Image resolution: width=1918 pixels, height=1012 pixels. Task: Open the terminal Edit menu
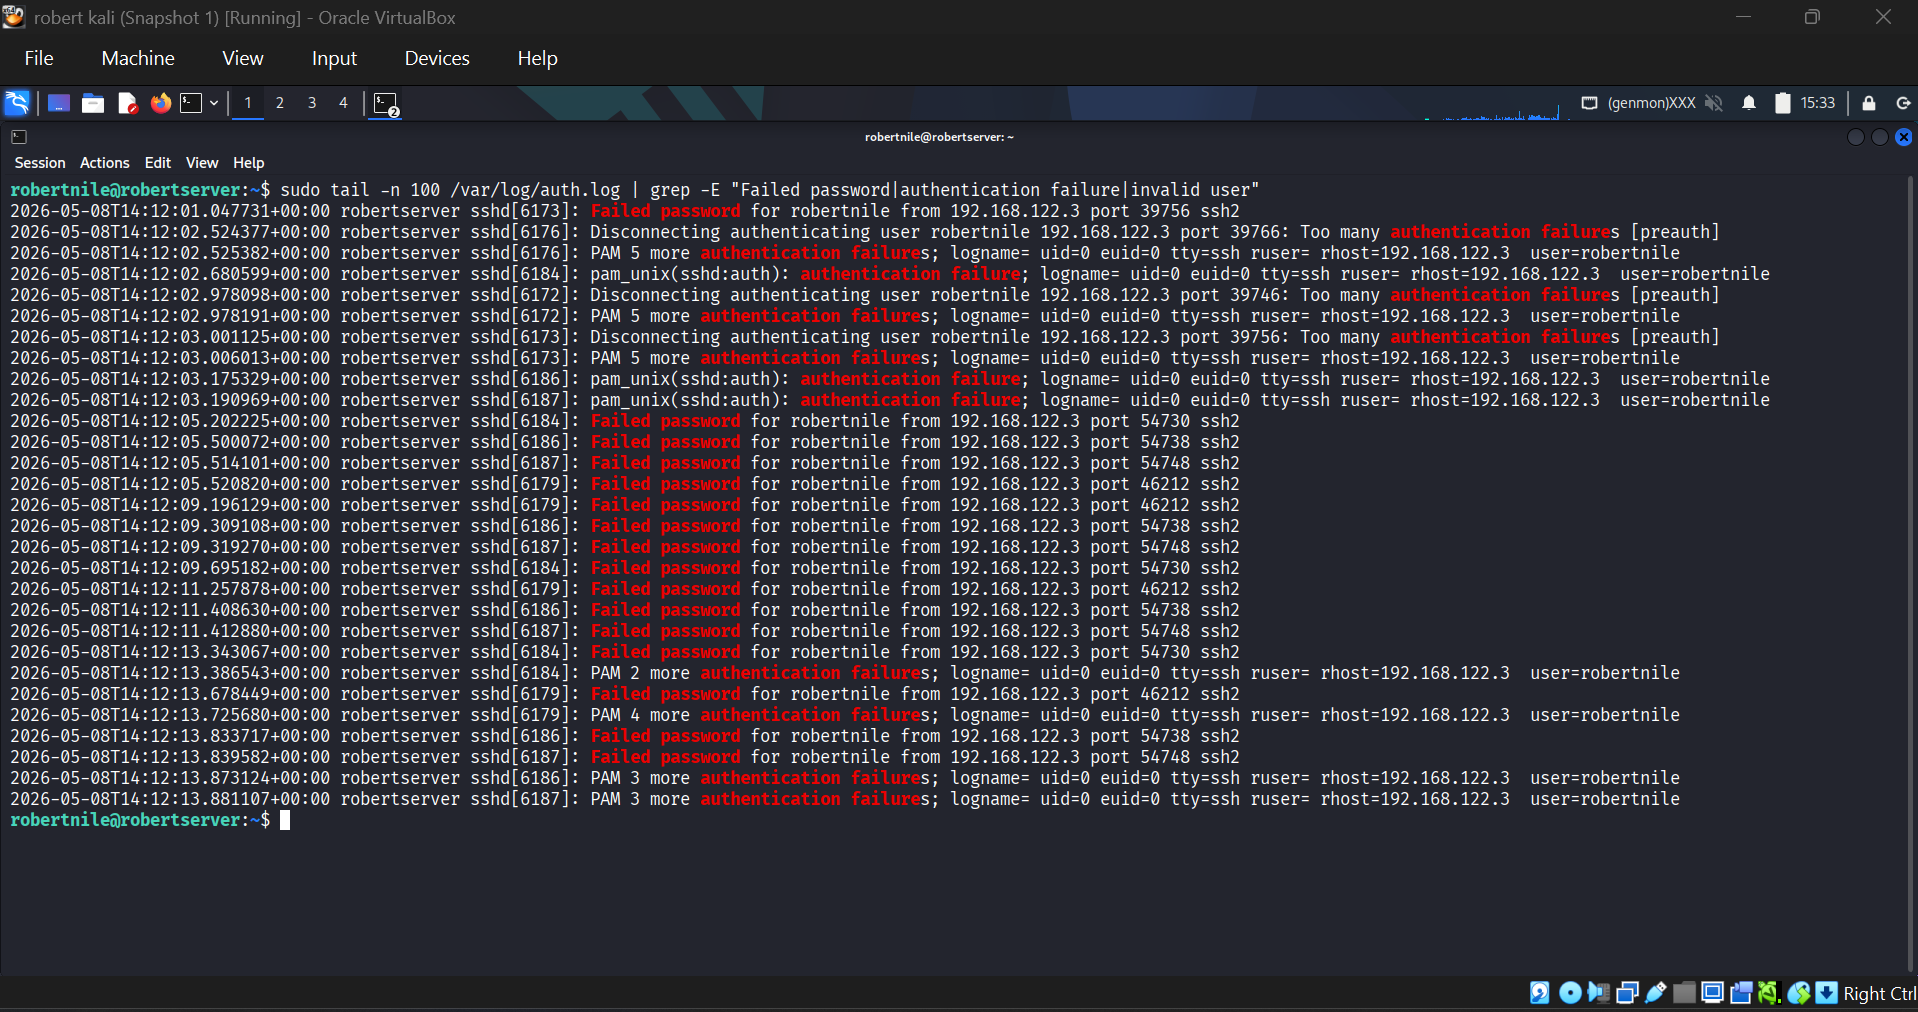click(158, 163)
